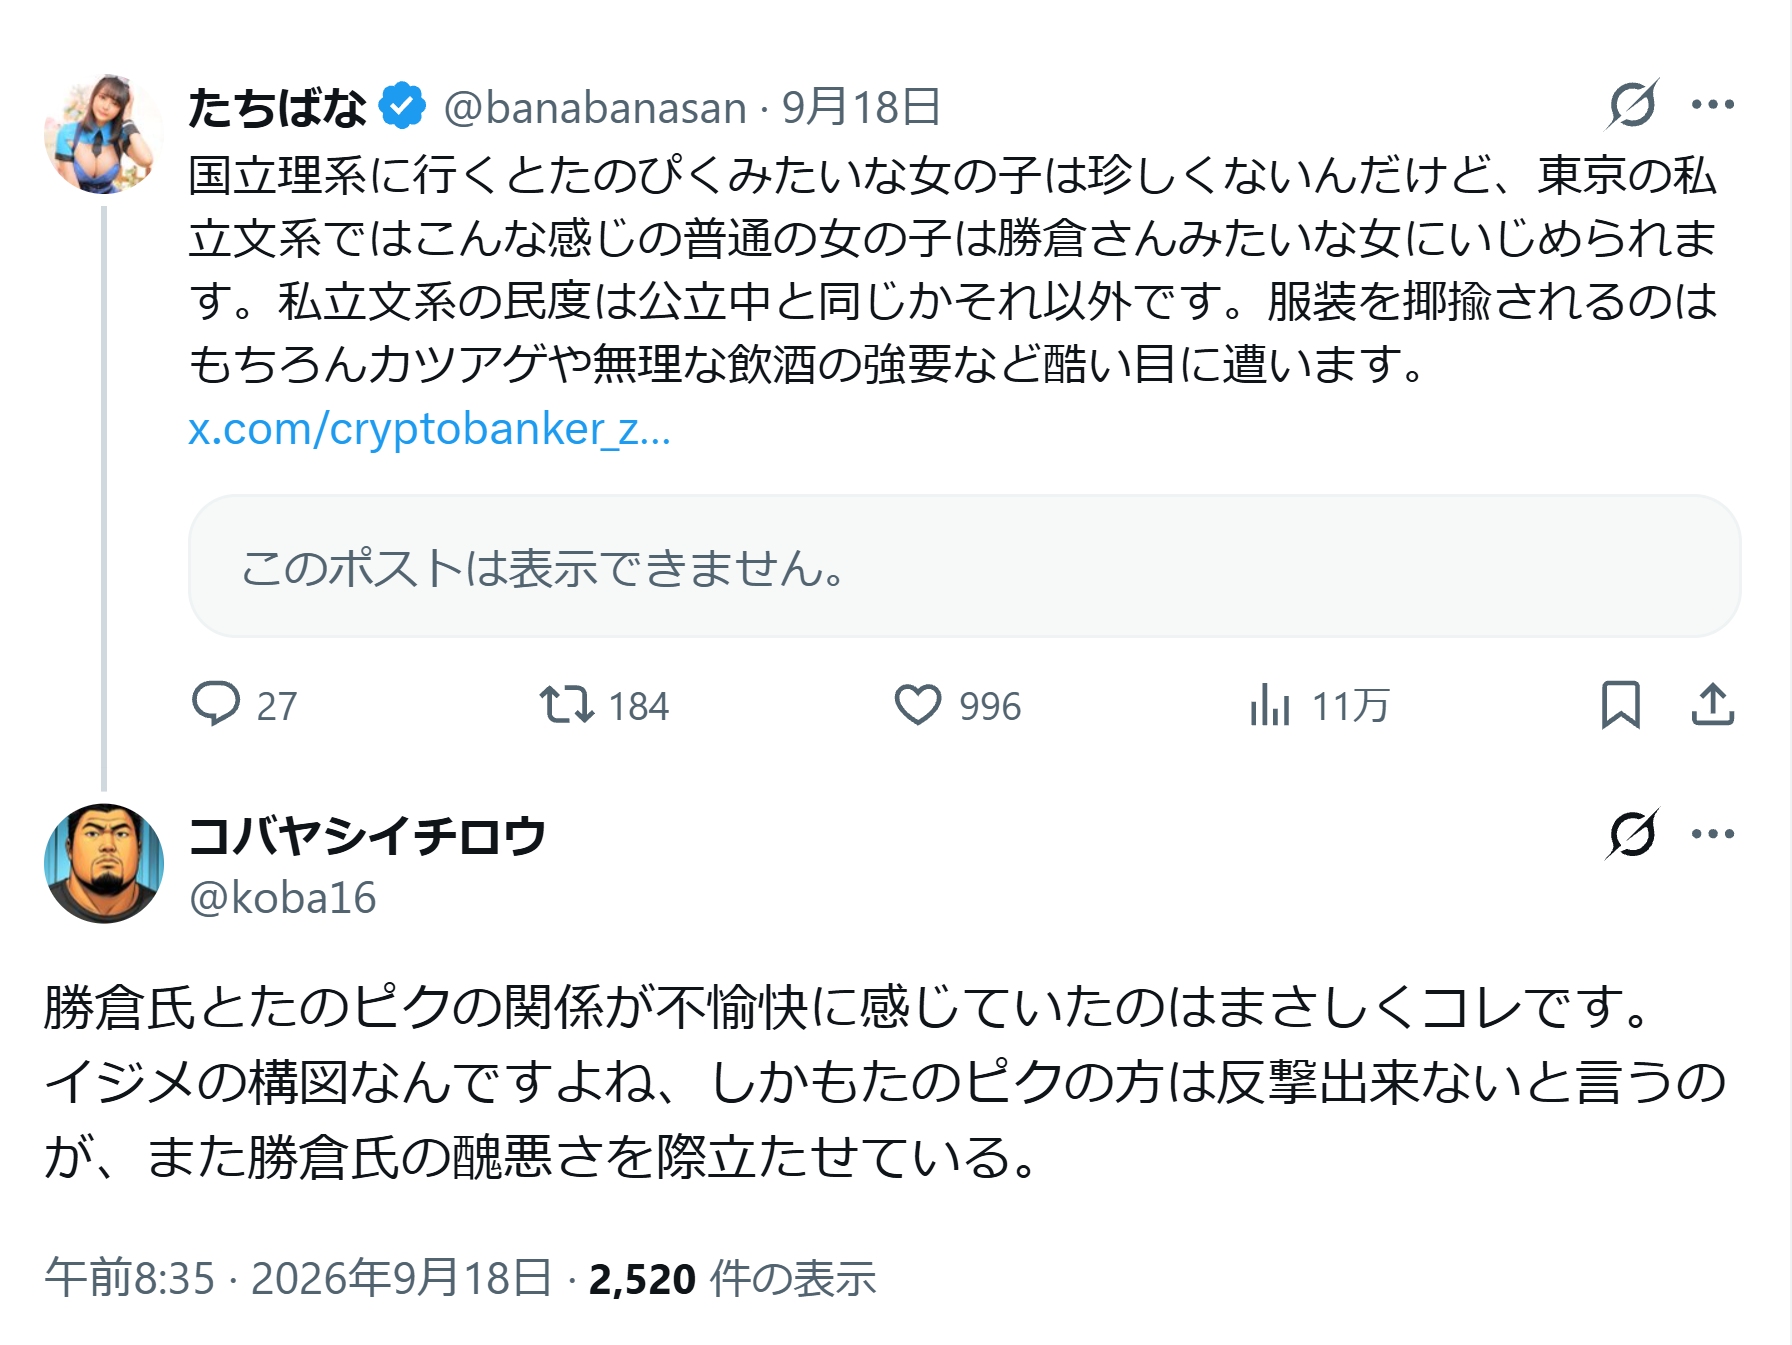Open コバヤシイチロウ's profile avatar
Viewport: 1792px width, 1345px height.
[104, 862]
